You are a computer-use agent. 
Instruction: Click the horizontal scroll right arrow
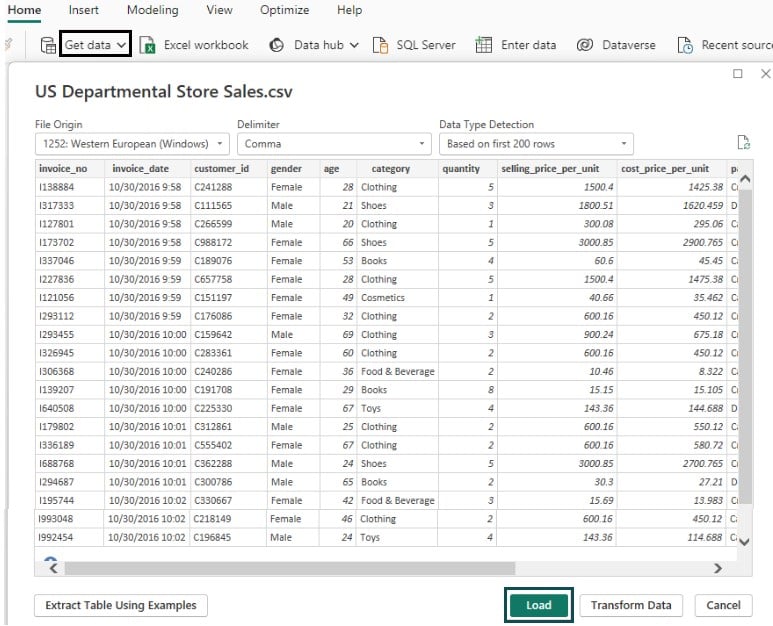718,568
